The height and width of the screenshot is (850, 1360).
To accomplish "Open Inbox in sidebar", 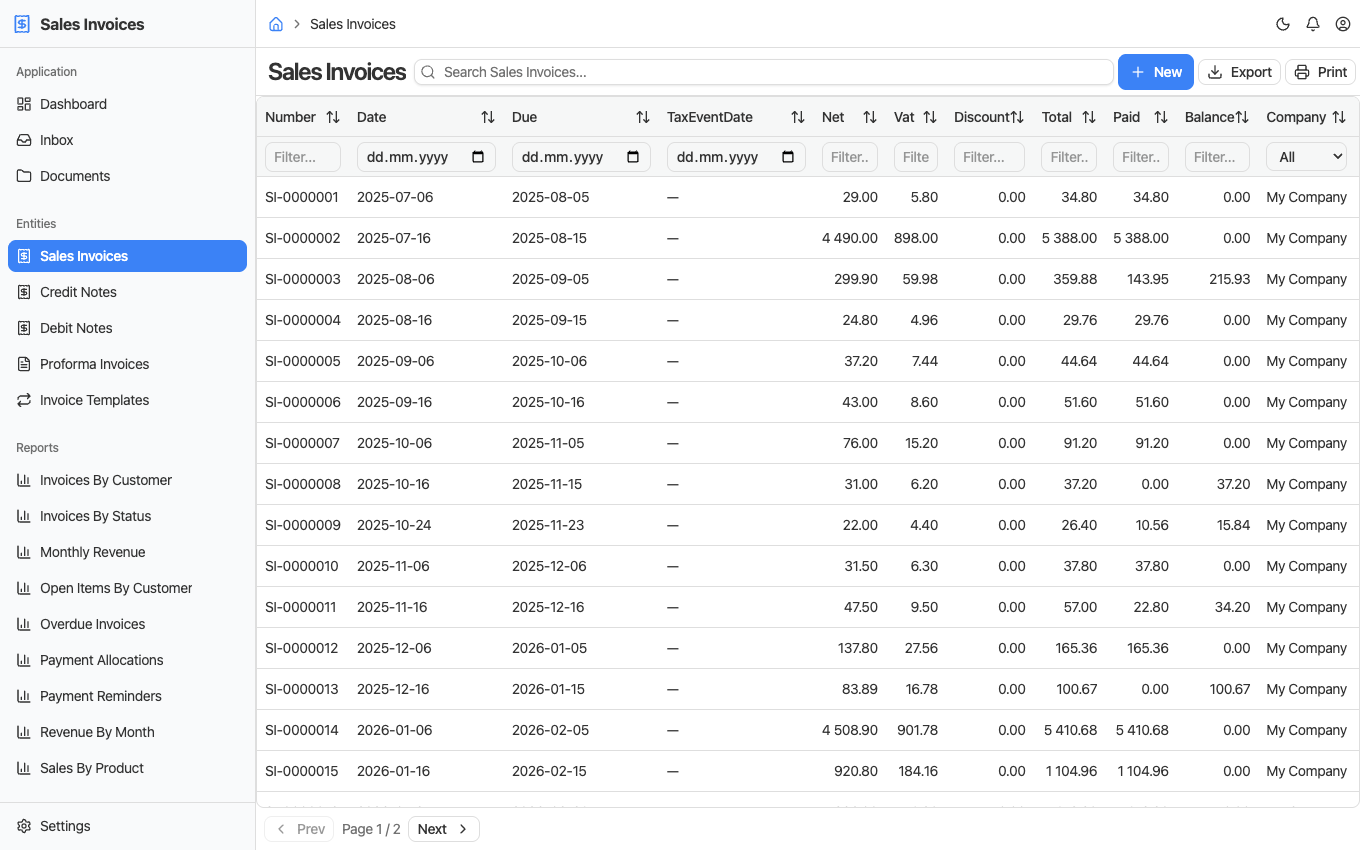I will (127, 140).
